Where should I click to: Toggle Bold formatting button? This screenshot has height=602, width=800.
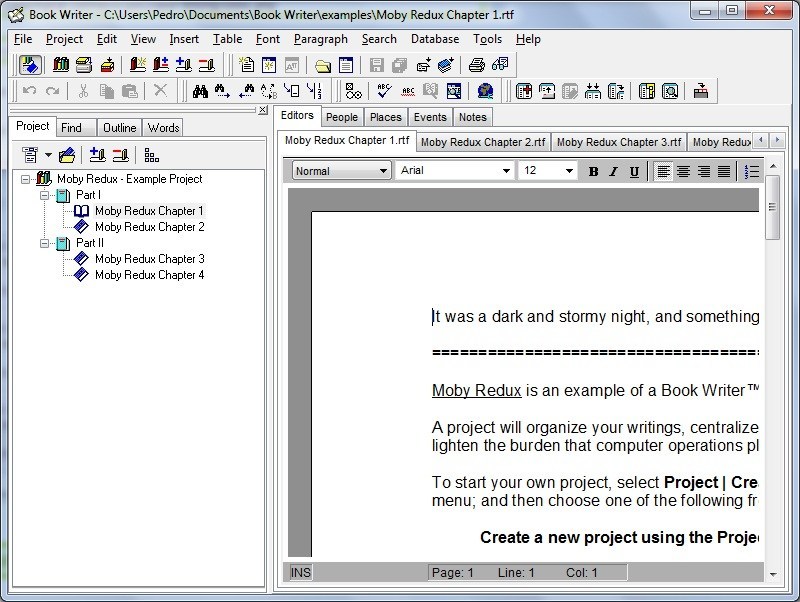593,171
